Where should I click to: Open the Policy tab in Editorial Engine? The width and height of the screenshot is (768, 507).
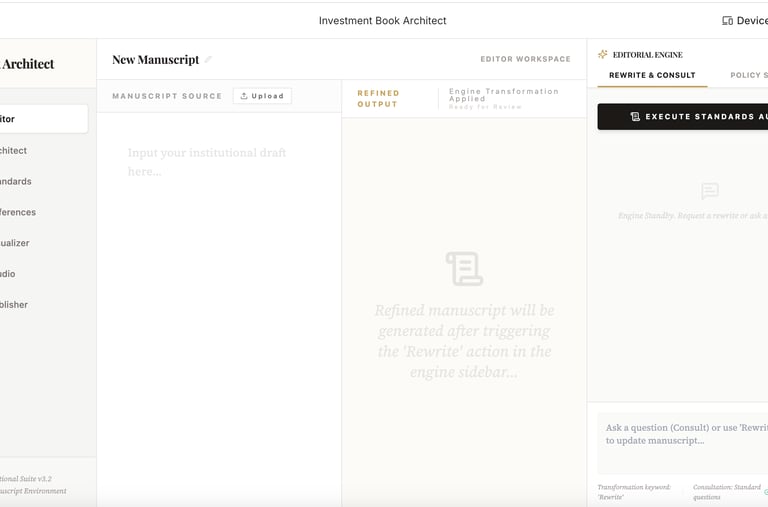point(748,75)
